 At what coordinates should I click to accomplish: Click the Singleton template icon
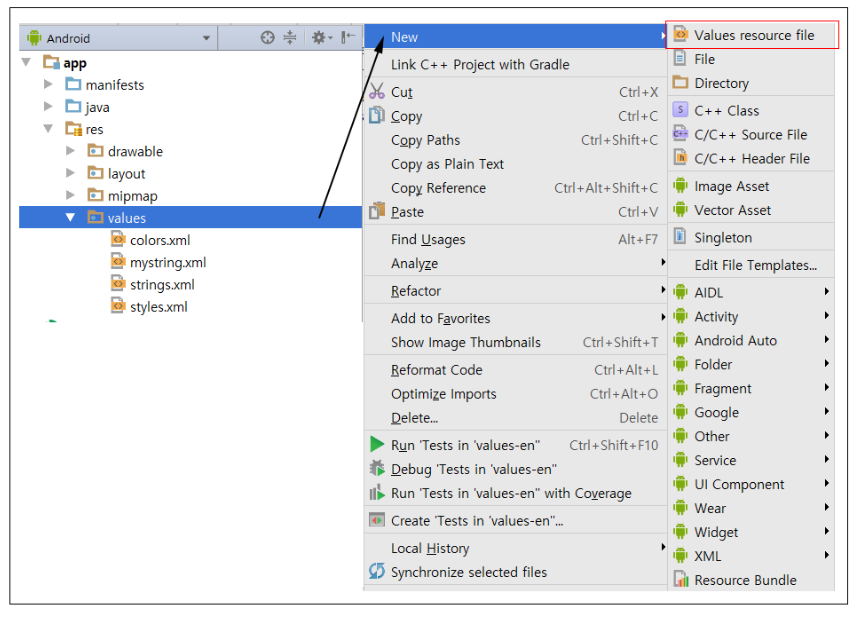pos(680,236)
